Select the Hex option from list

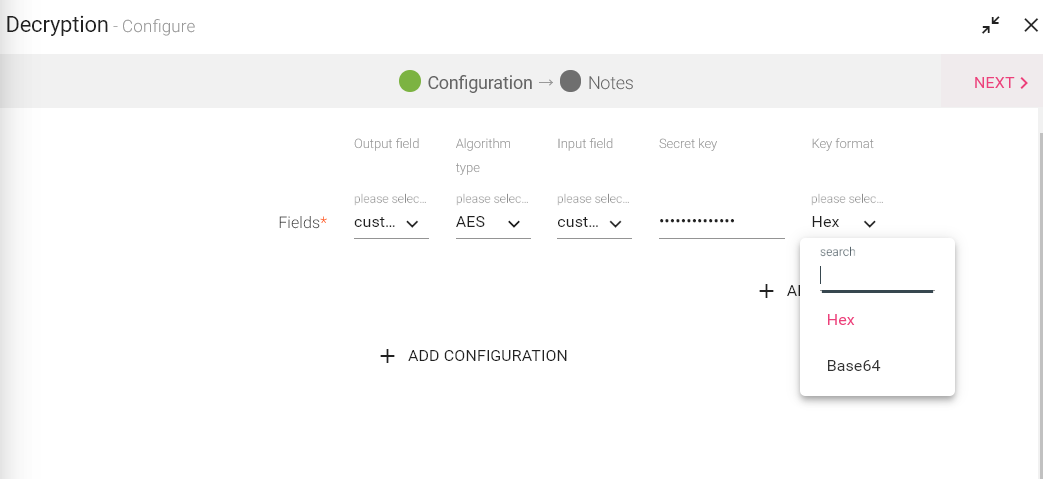[841, 320]
